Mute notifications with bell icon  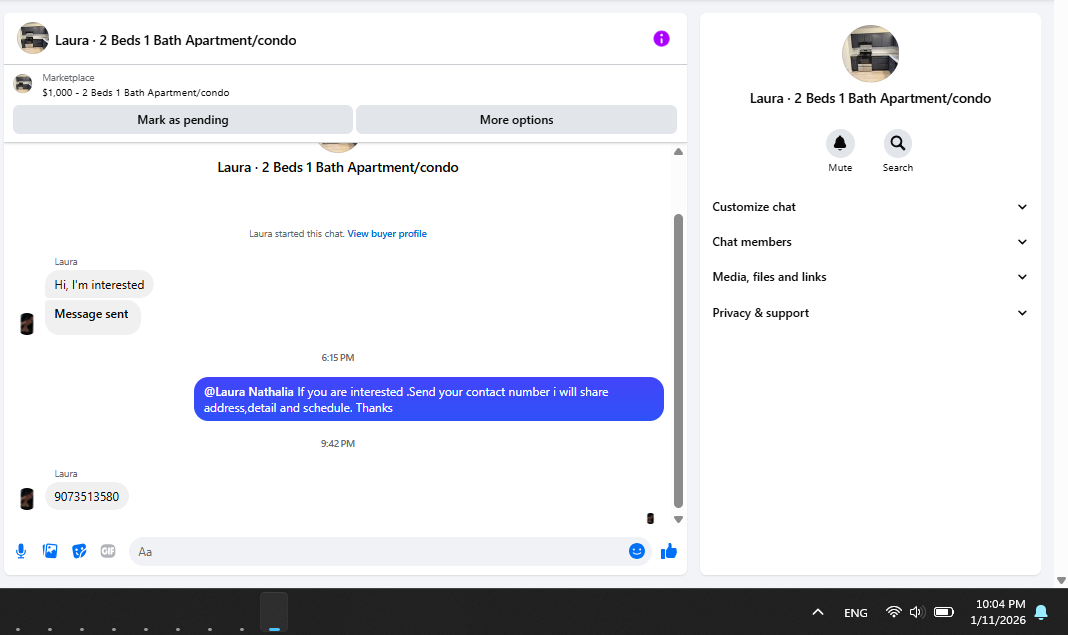click(x=840, y=143)
